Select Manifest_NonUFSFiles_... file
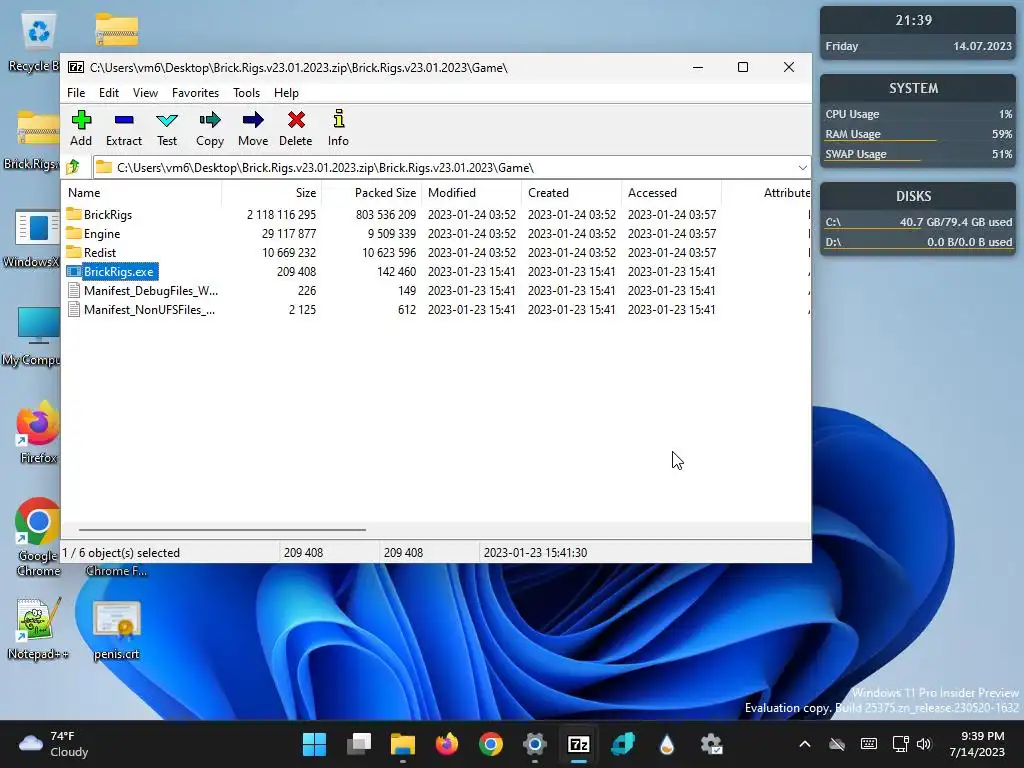Screen dimensions: 1024x768 (x=149, y=309)
